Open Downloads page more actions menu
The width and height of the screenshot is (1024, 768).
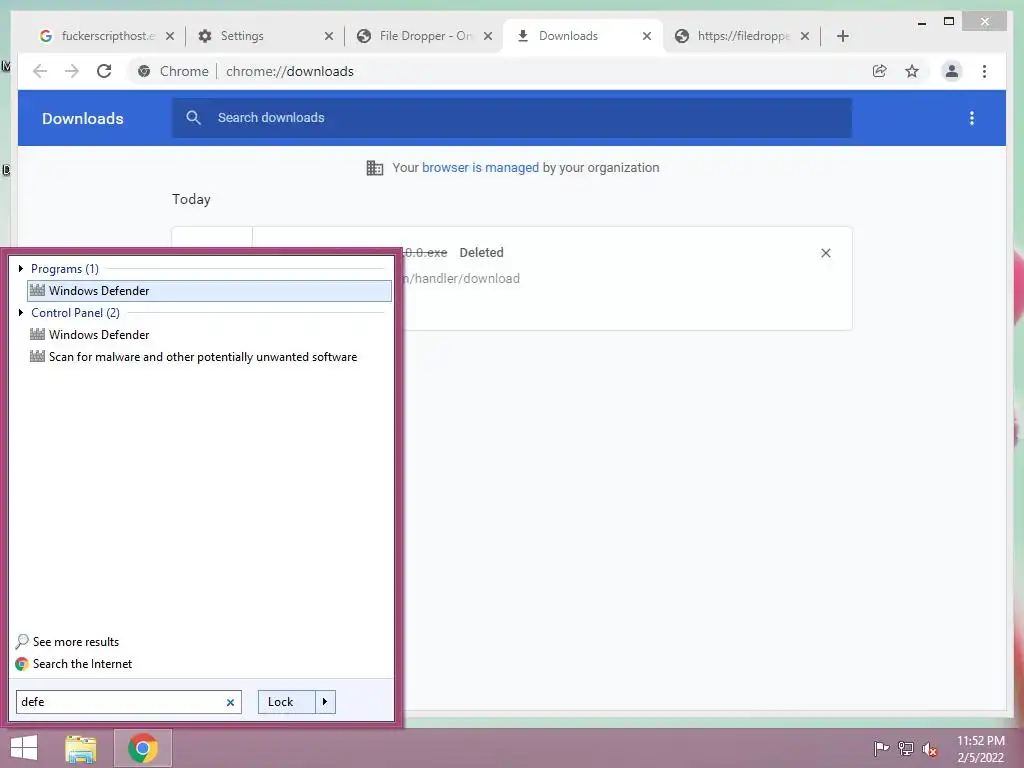coord(972,118)
